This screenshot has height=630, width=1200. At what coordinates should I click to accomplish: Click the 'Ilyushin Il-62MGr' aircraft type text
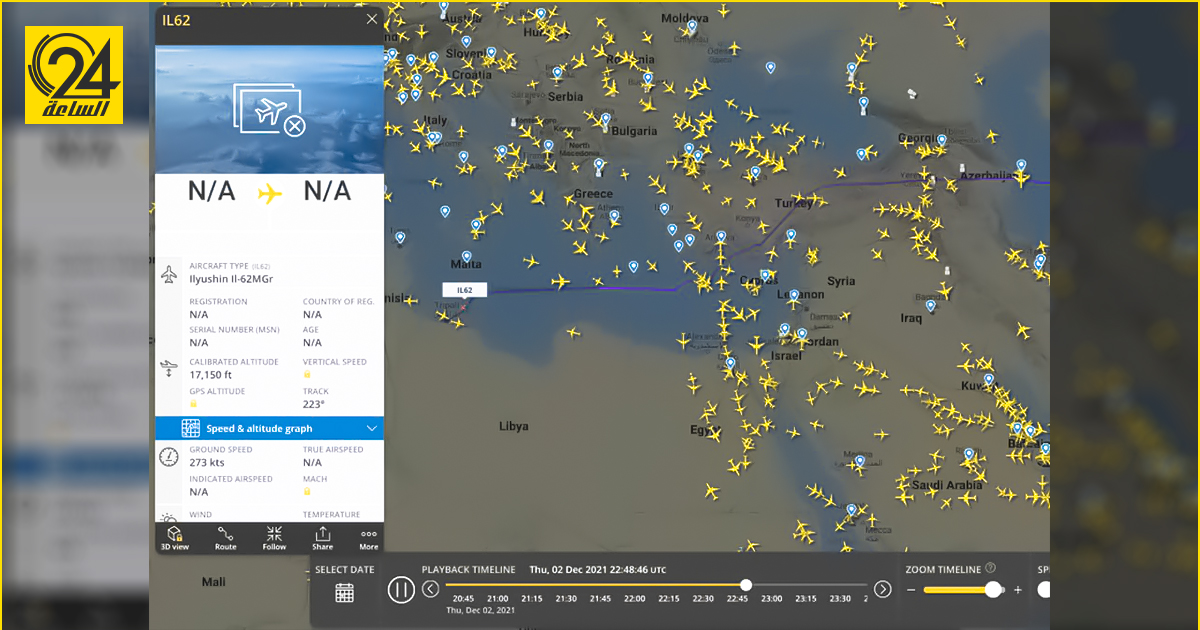(x=231, y=279)
